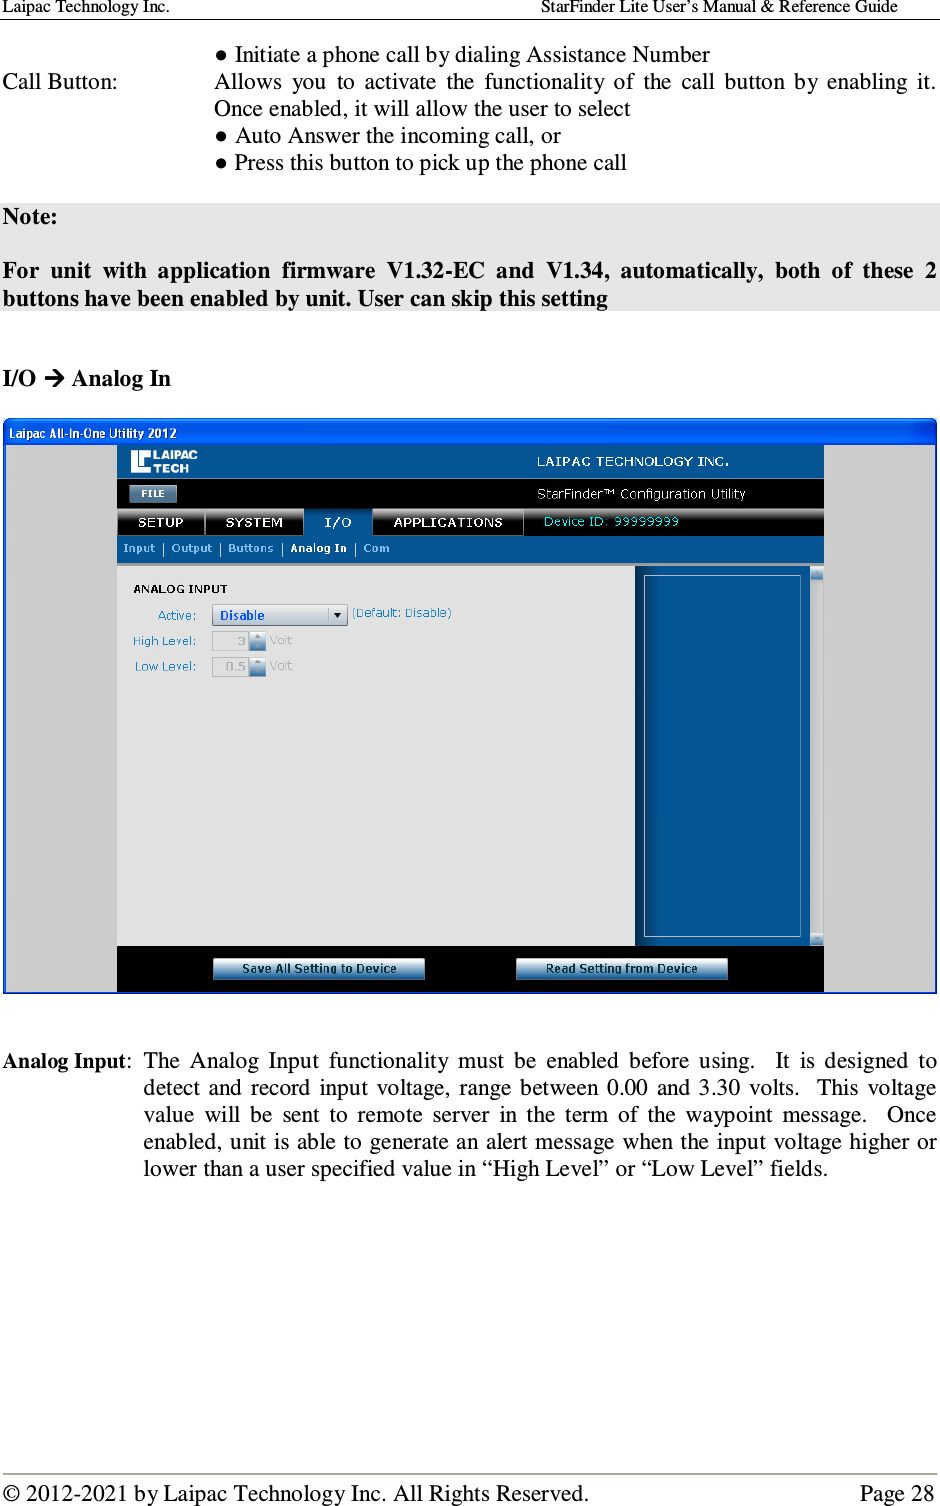Click the blue side panel
940x1506 pixels.
click(722, 756)
